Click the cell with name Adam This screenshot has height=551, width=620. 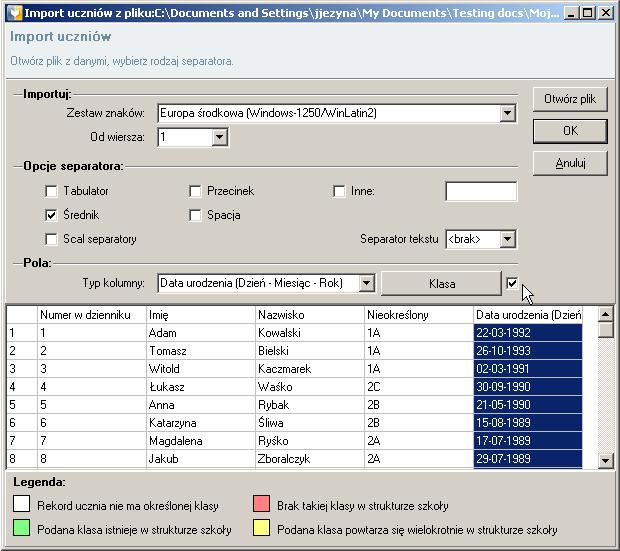pyautogui.click(x=201, y=333)
